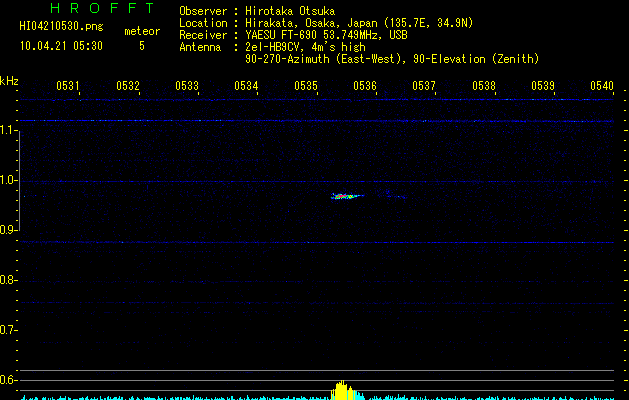Click the 0534 time marker
629x400 pixels.
point(246,86)
